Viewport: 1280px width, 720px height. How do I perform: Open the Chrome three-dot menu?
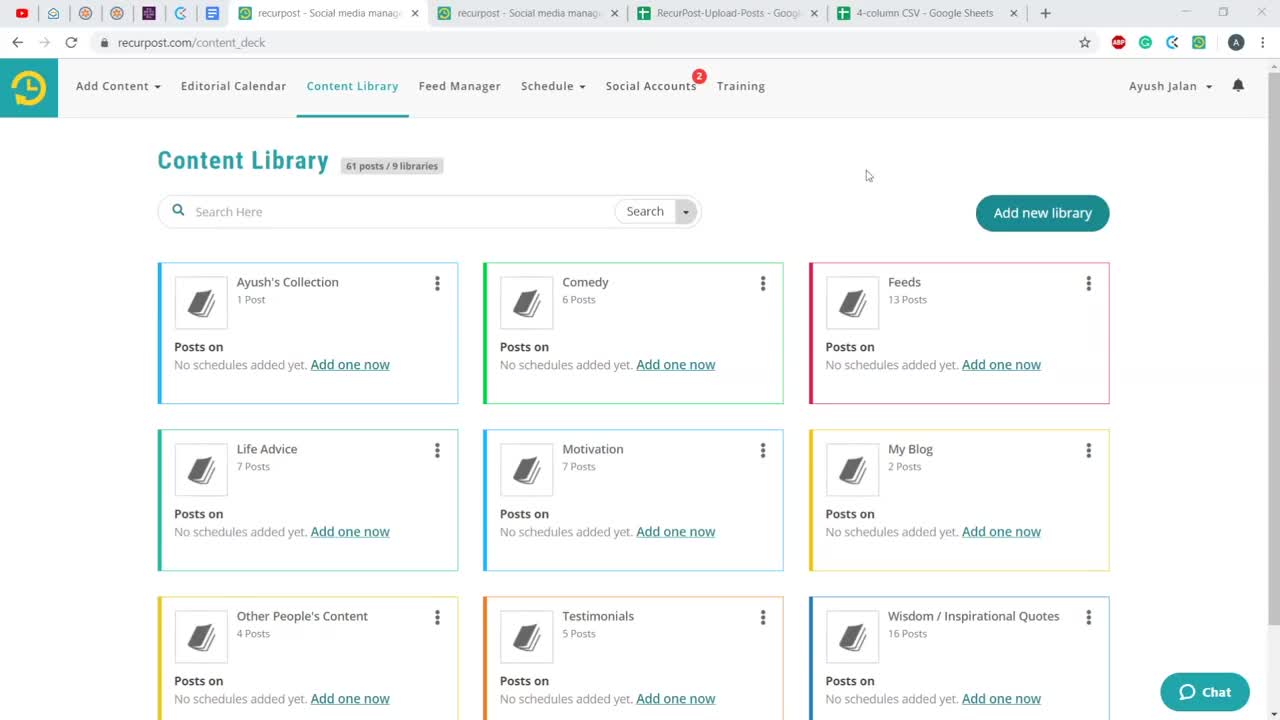1264,42
